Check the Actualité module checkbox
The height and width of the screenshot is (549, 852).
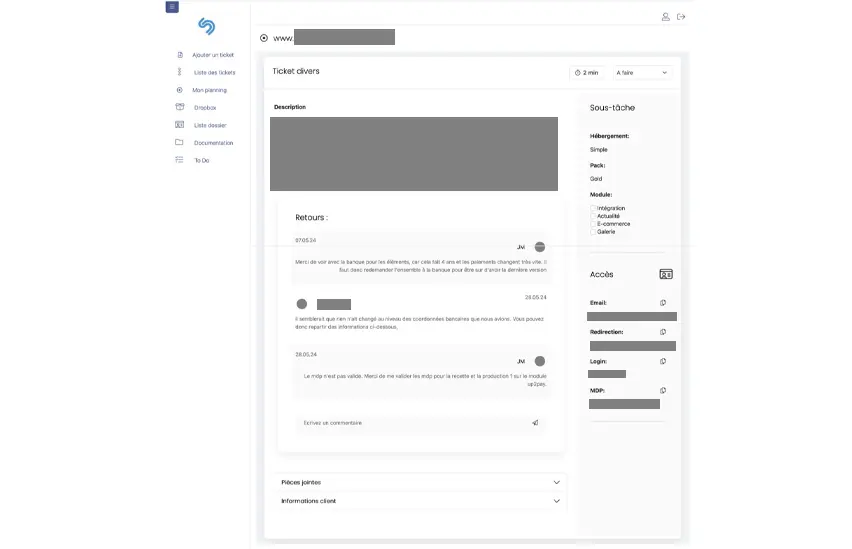pos(593,216)
